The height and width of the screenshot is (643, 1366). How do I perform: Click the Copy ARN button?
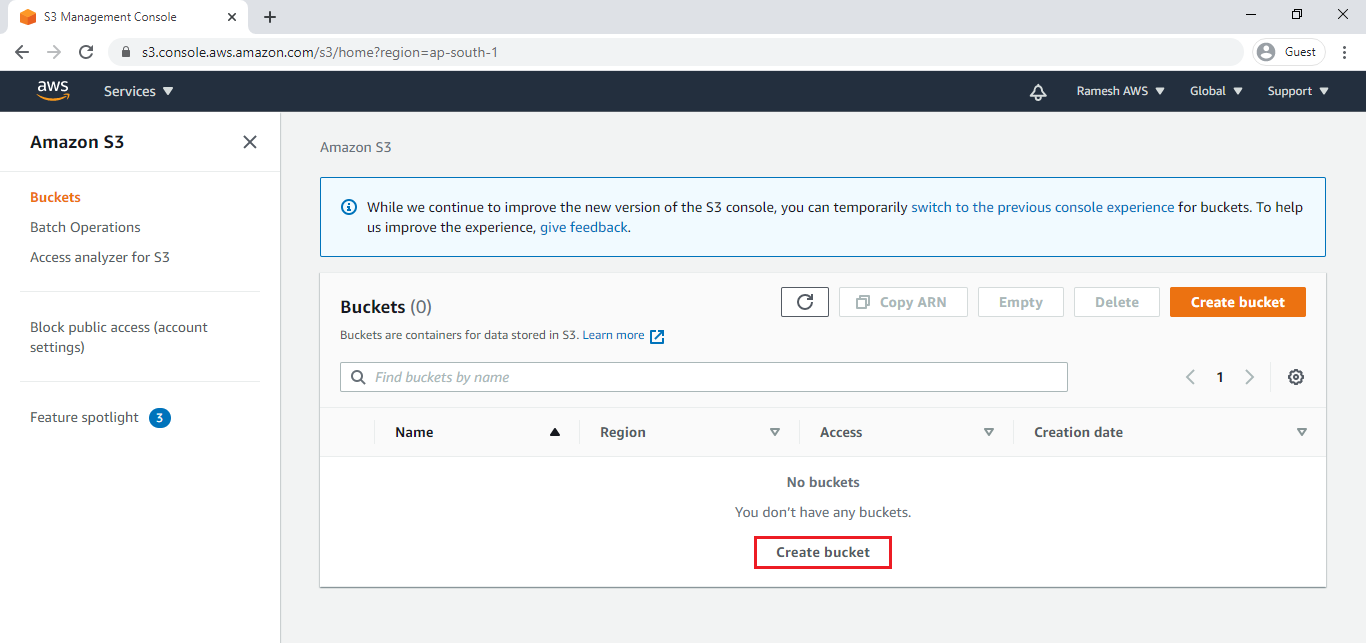click(905, 302)
